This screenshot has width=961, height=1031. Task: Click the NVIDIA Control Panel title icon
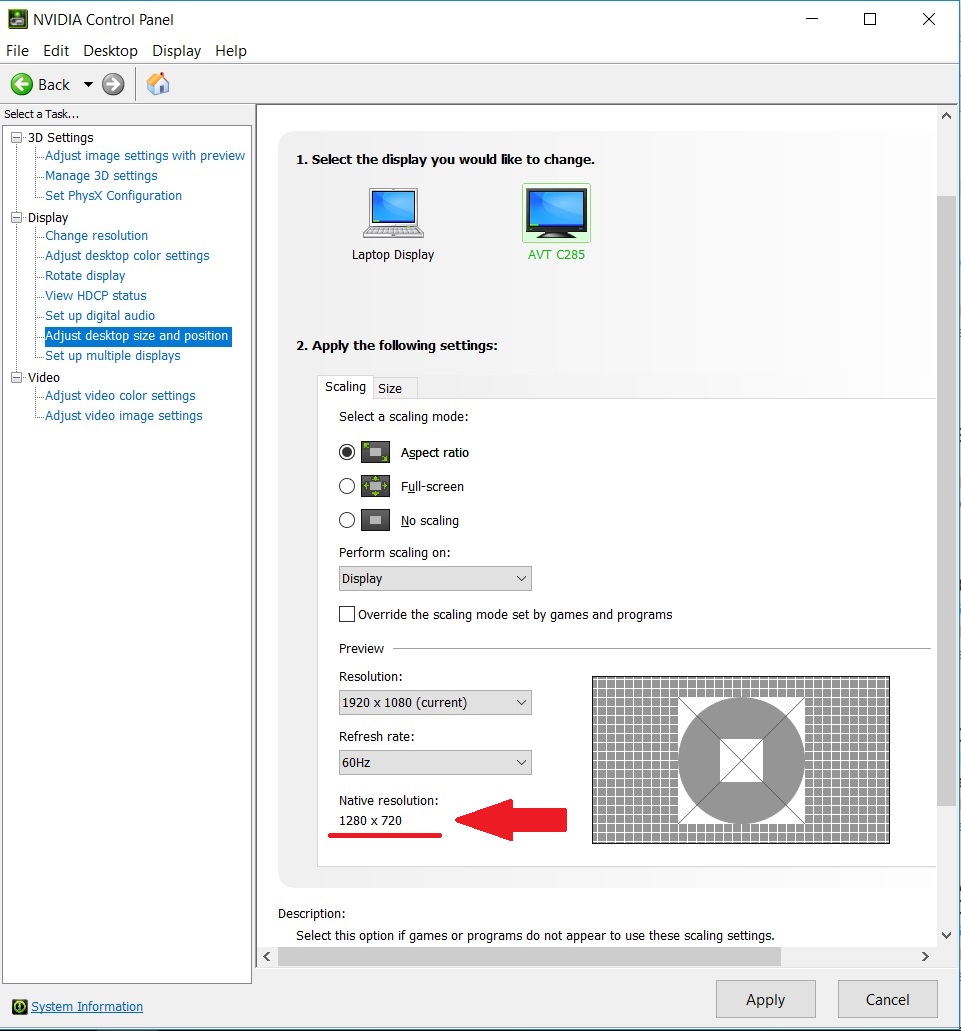[17, 19]
